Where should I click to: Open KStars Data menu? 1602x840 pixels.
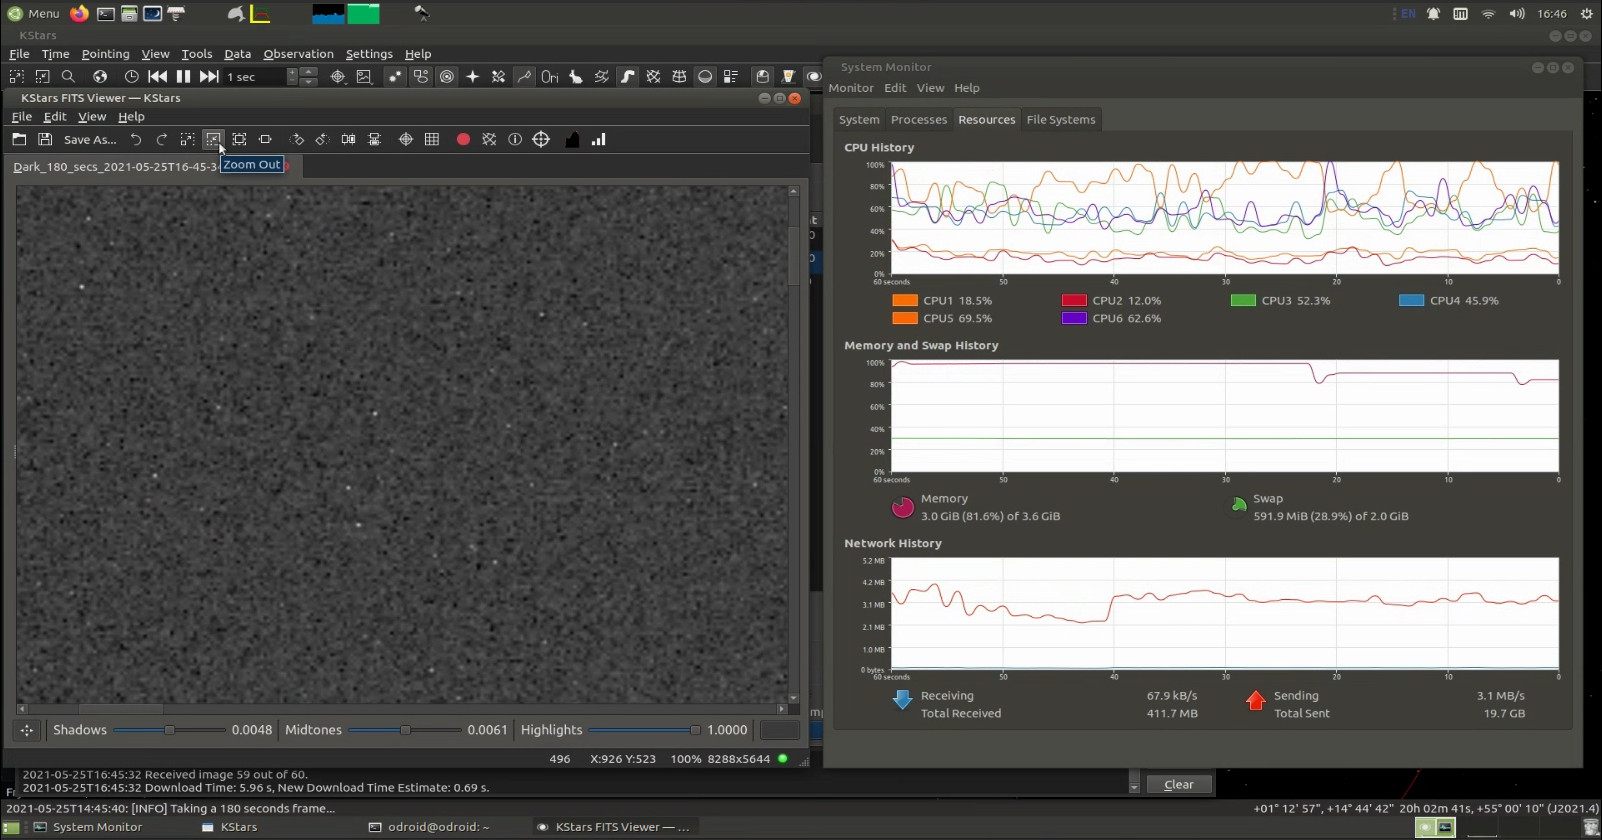(237, 54)
